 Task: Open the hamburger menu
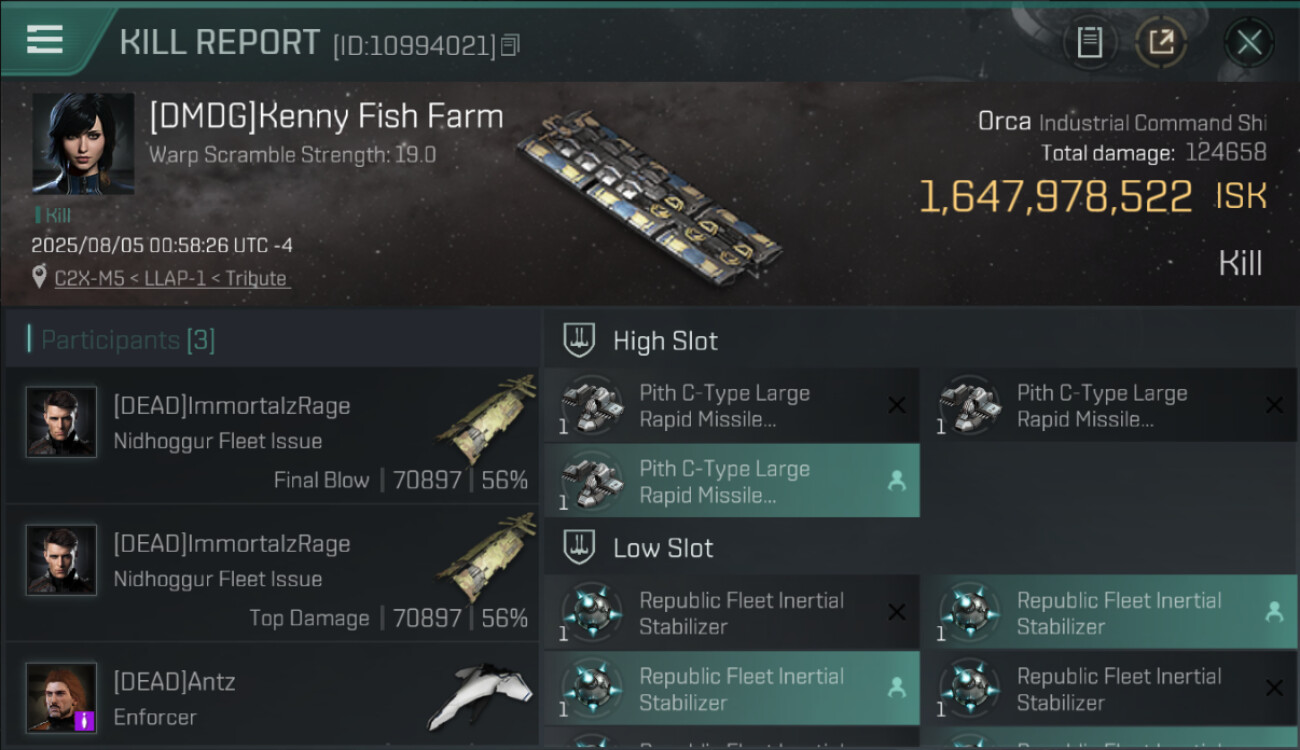[45, 40]
